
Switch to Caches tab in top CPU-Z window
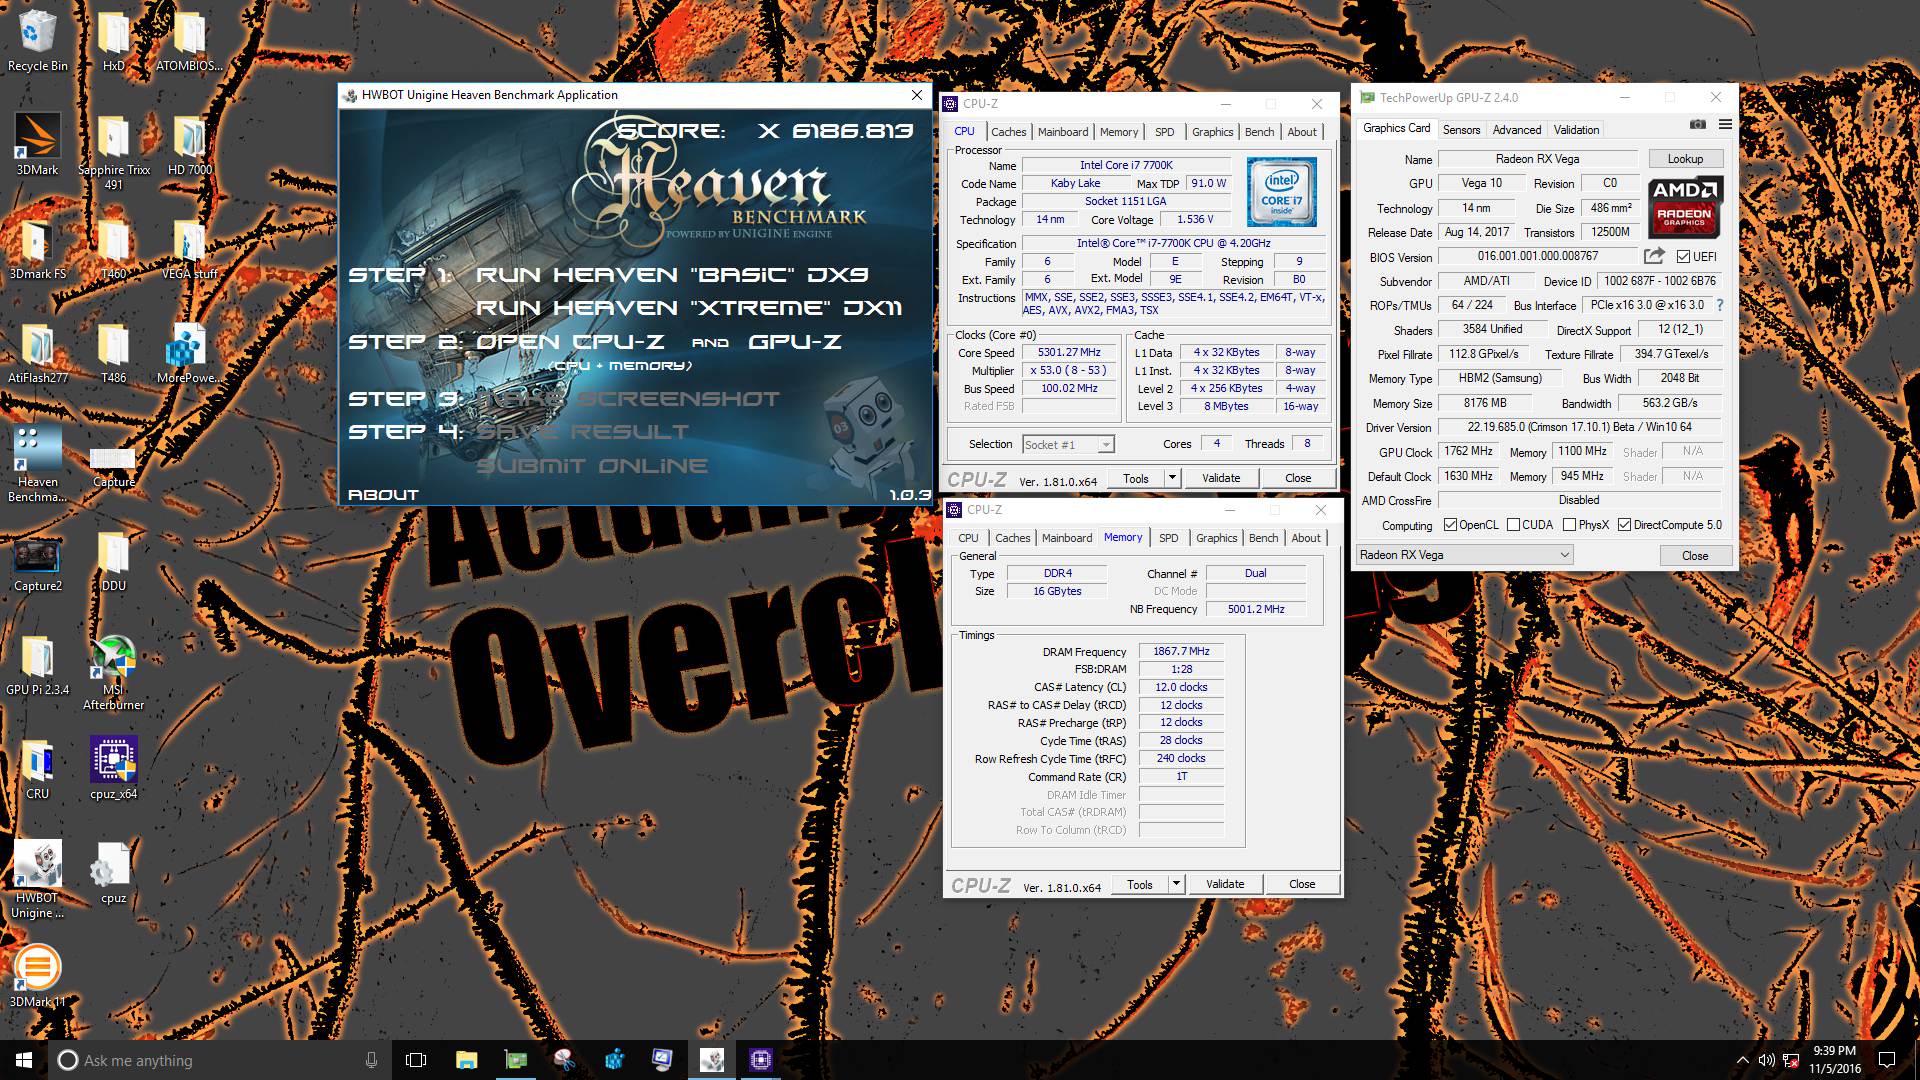point(1008,132)
